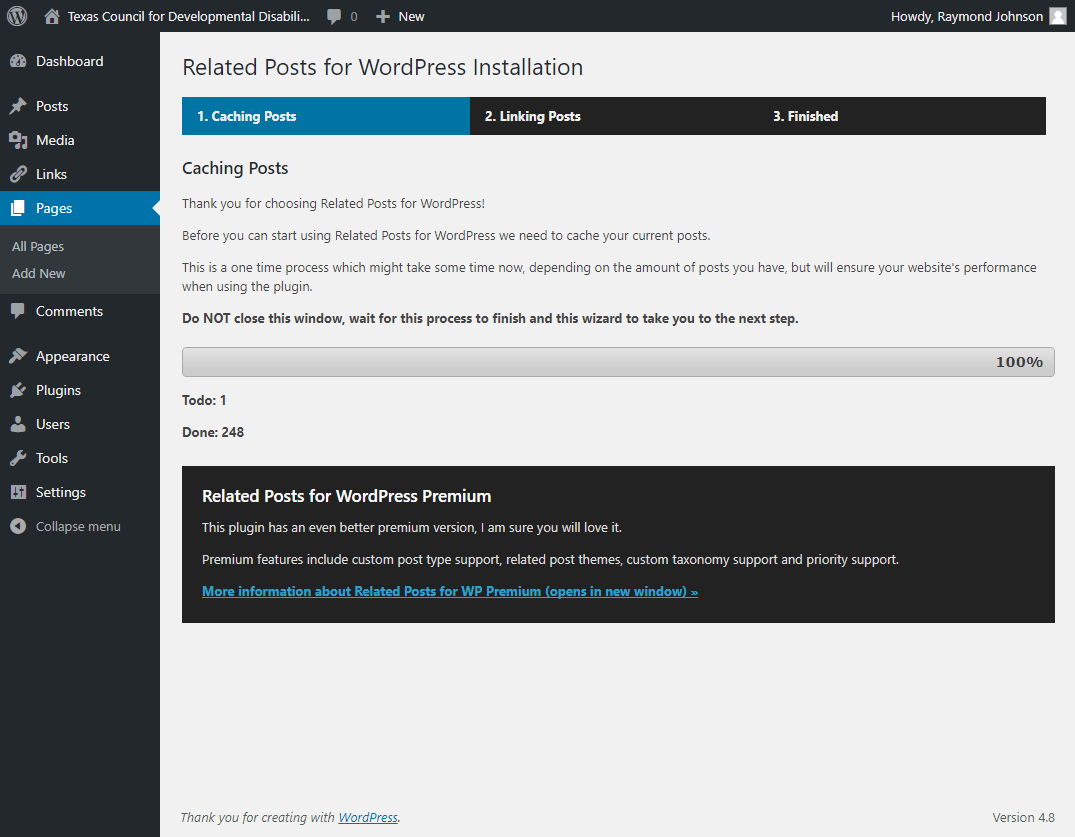Click the 1. Caching Posts step tab

(326, 116)
